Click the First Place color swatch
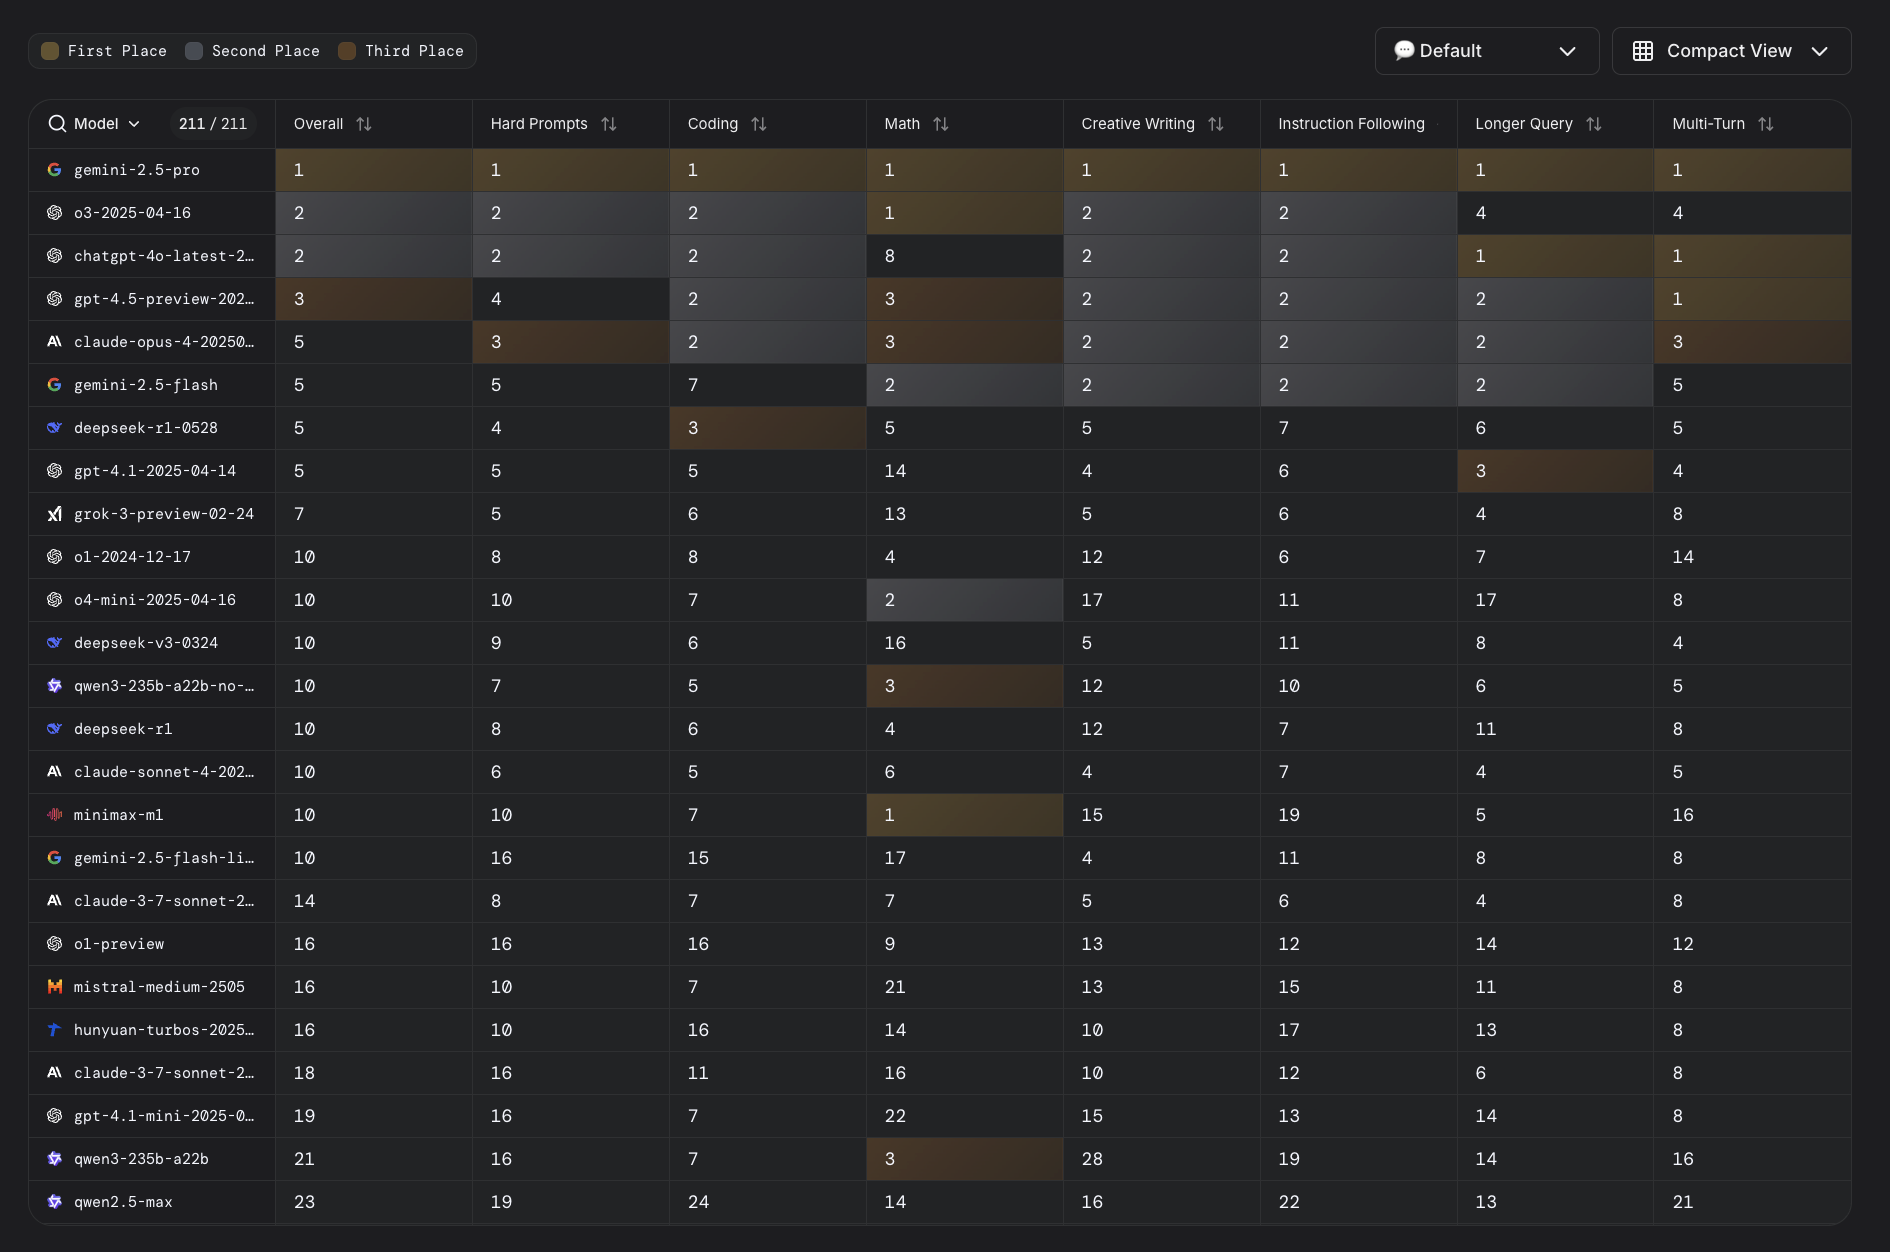 [50, 51]
